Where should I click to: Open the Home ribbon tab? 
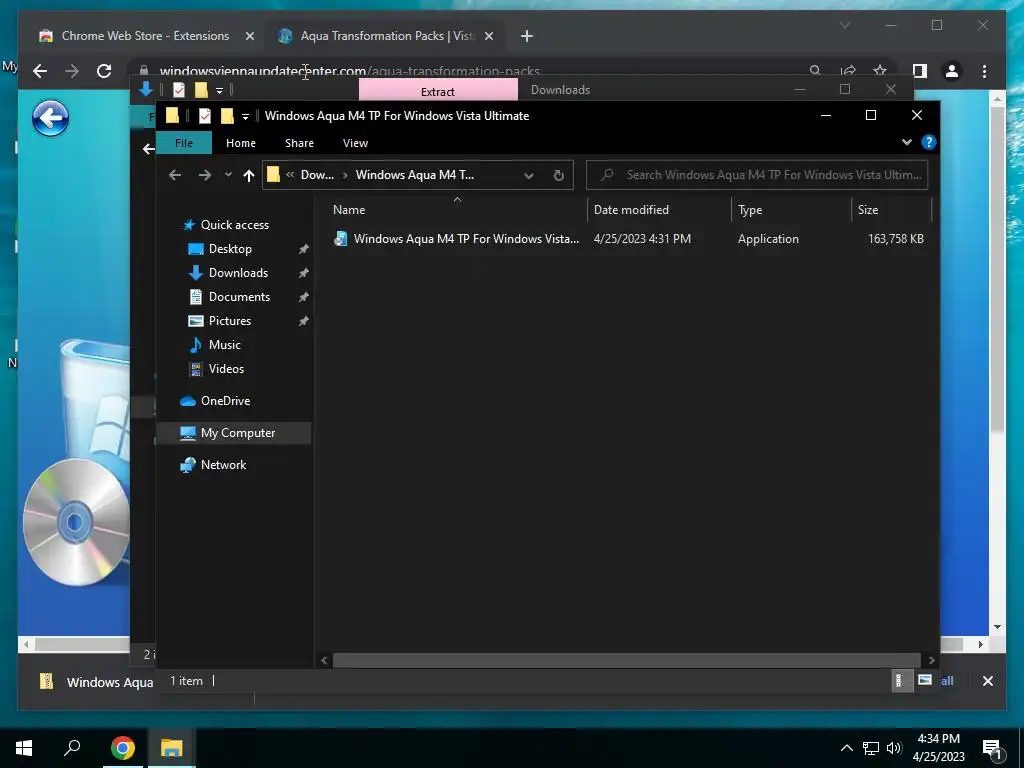click(241, 143)
